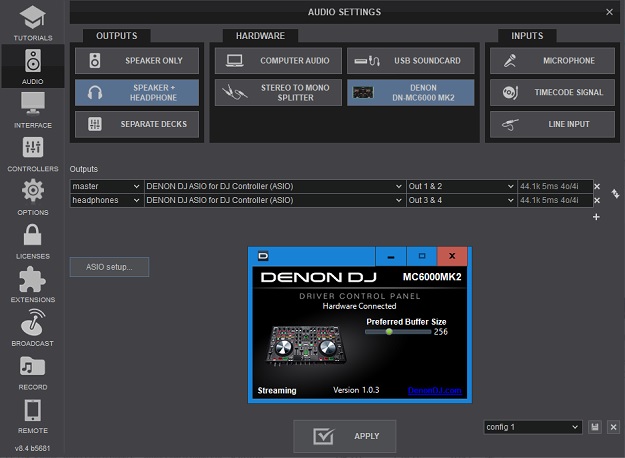625x458 pixels.
Task: Open the Remote settings
Action: (x=33, y=416)
